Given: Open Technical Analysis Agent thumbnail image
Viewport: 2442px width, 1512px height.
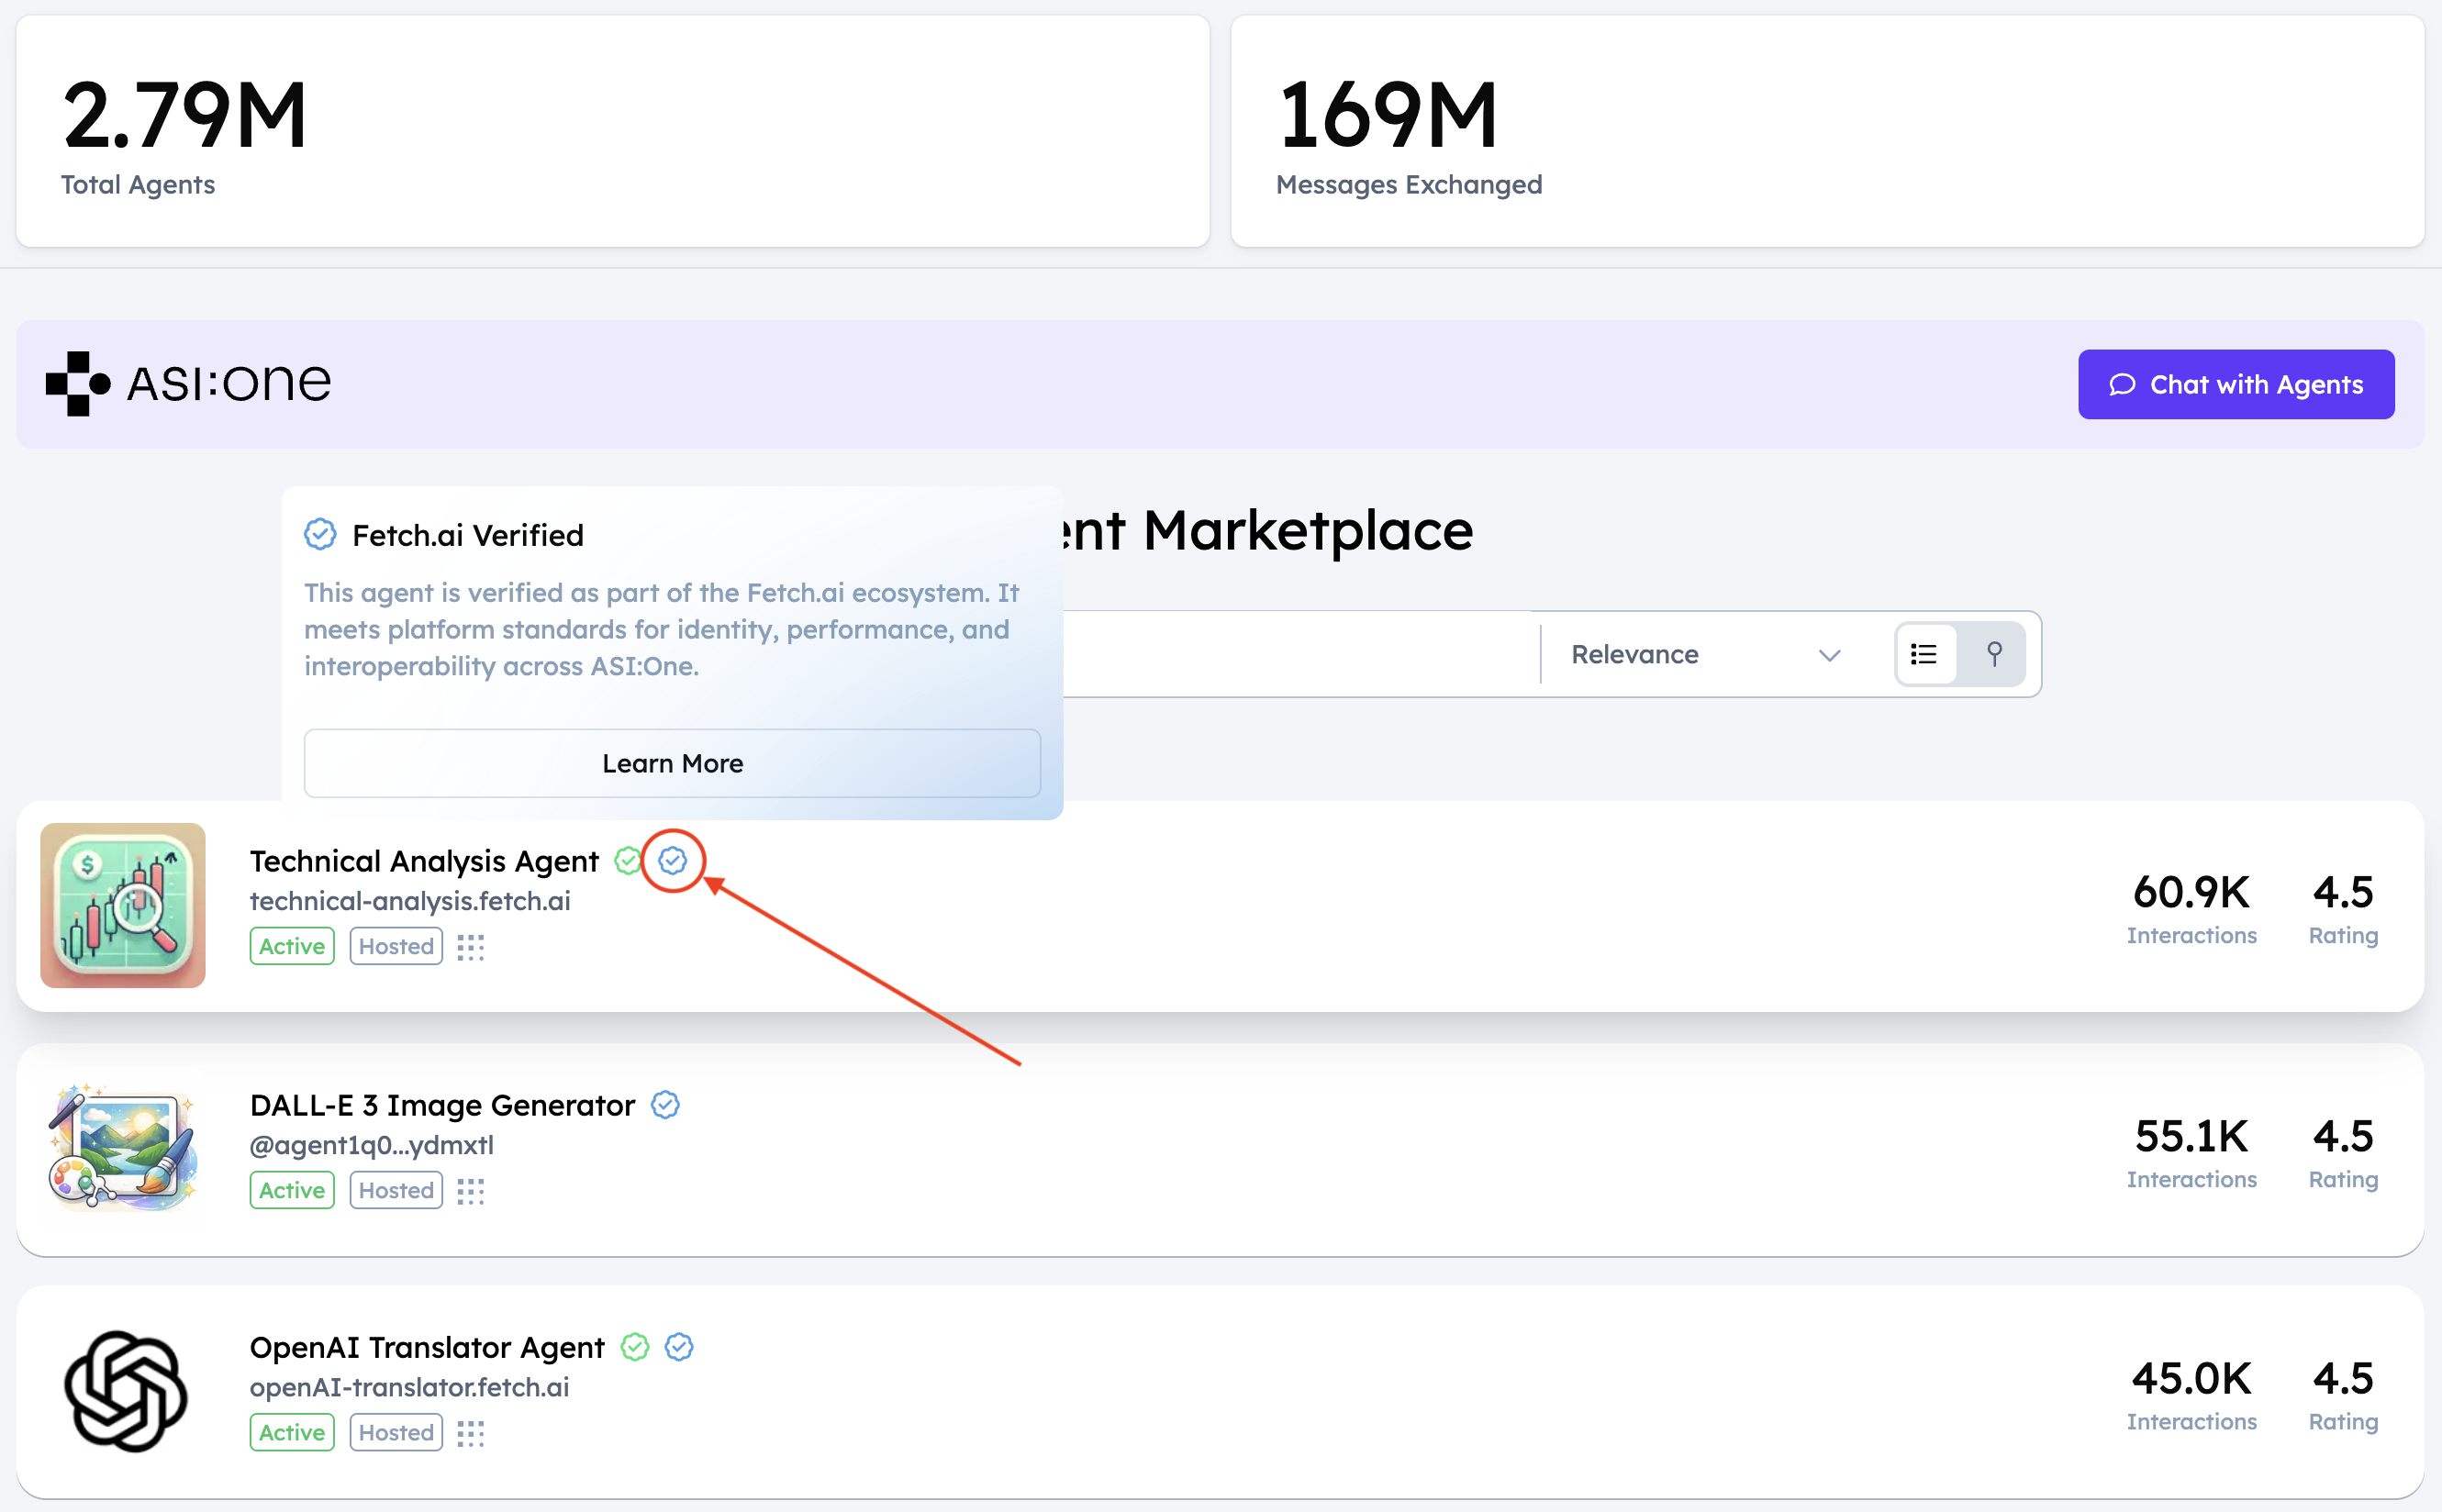Looking at the screenshot, I should click(123, 905).
